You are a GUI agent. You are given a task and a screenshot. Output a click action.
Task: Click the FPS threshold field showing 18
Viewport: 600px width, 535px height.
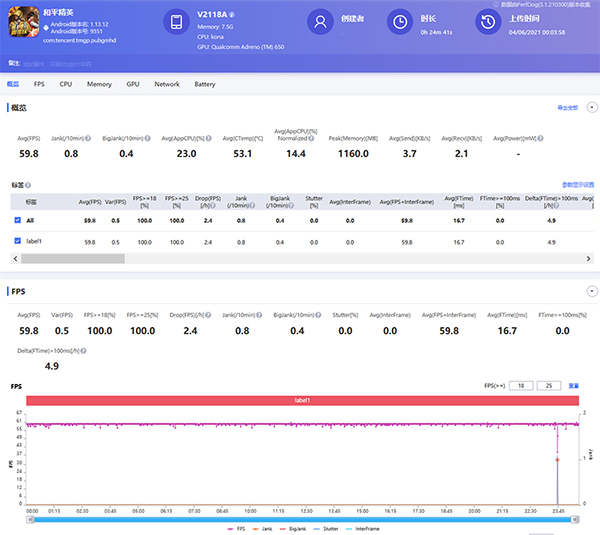pos(523,384)
